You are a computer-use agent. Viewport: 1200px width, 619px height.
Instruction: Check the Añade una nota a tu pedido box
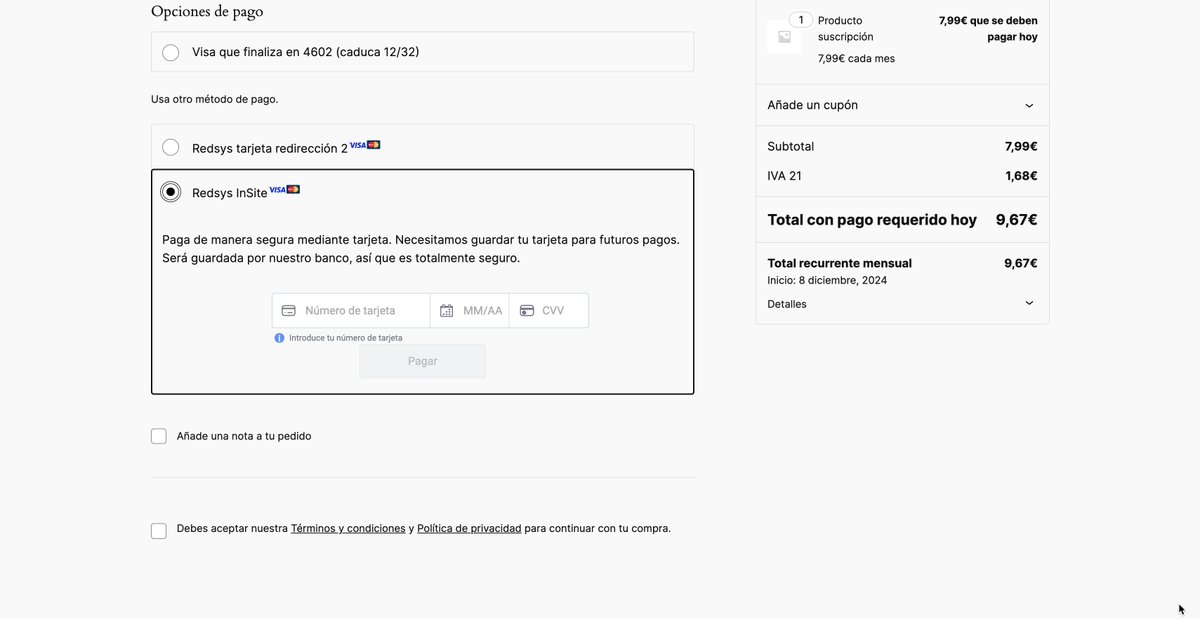pos(158,435)
